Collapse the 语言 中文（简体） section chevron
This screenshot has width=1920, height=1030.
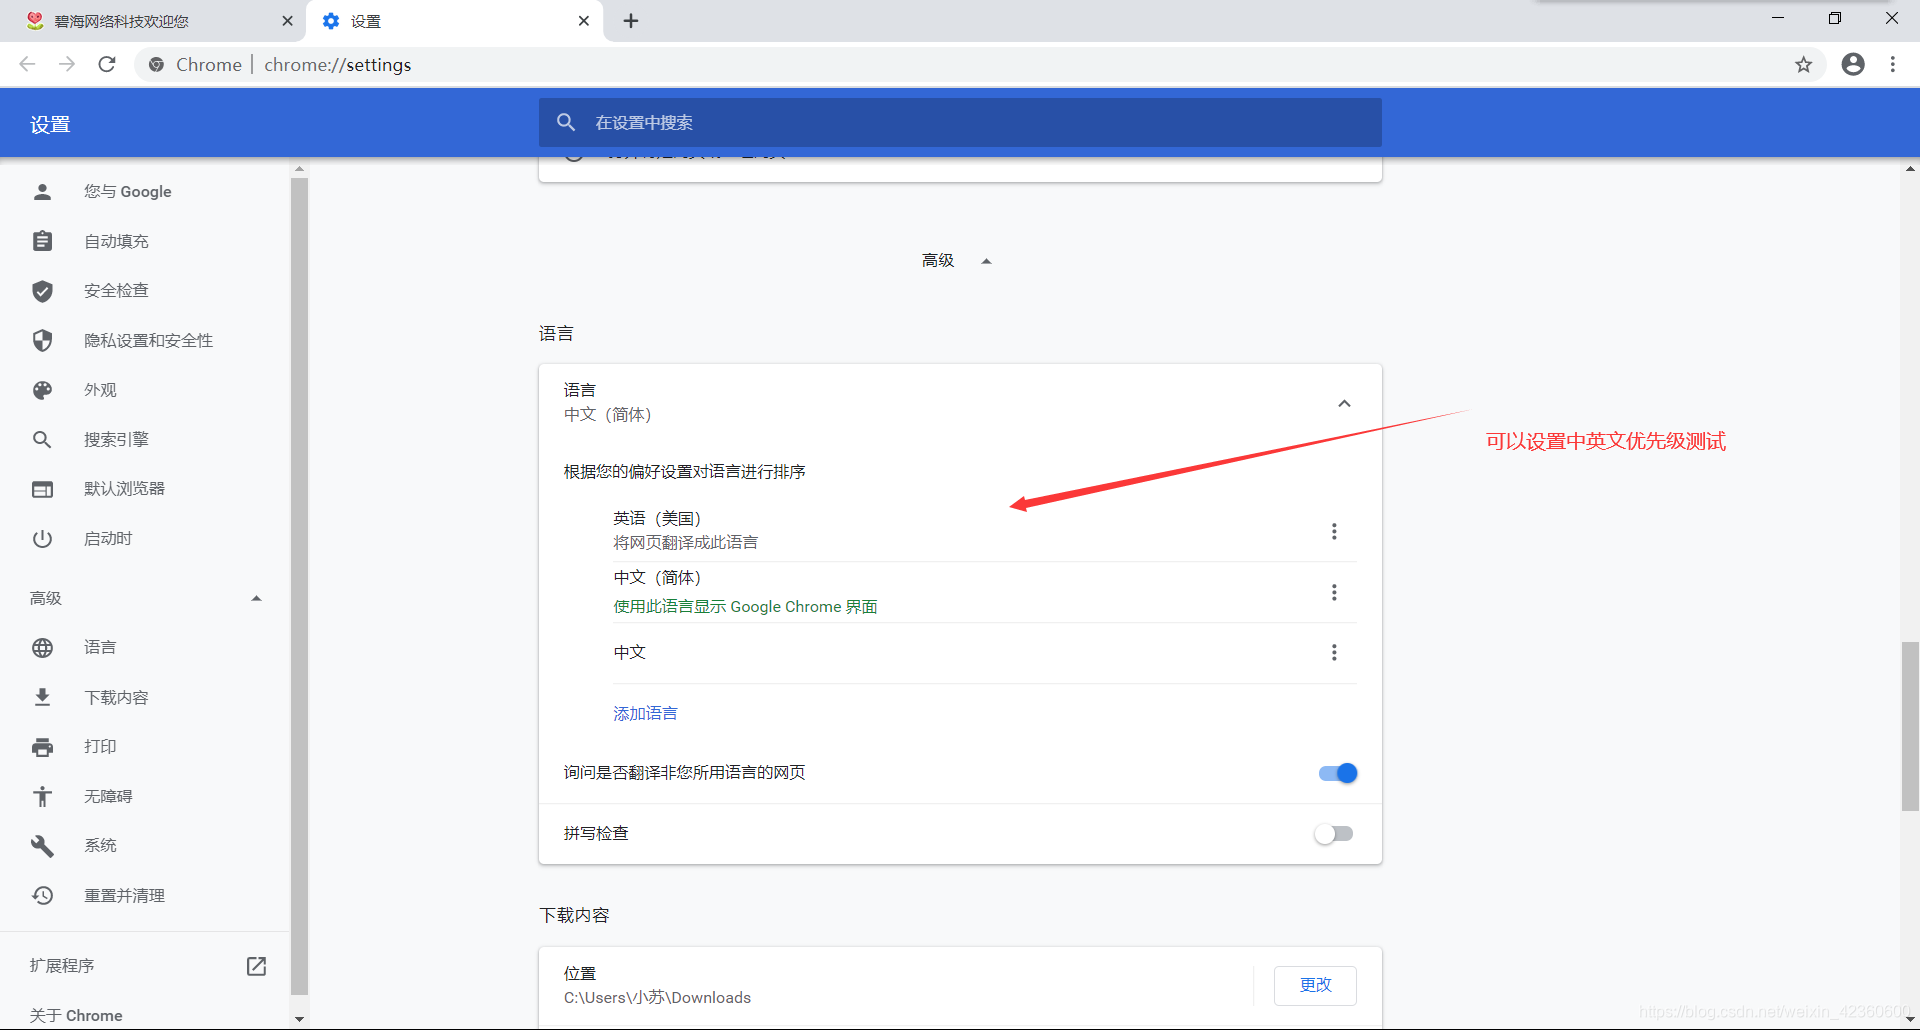coord(1344,404)
